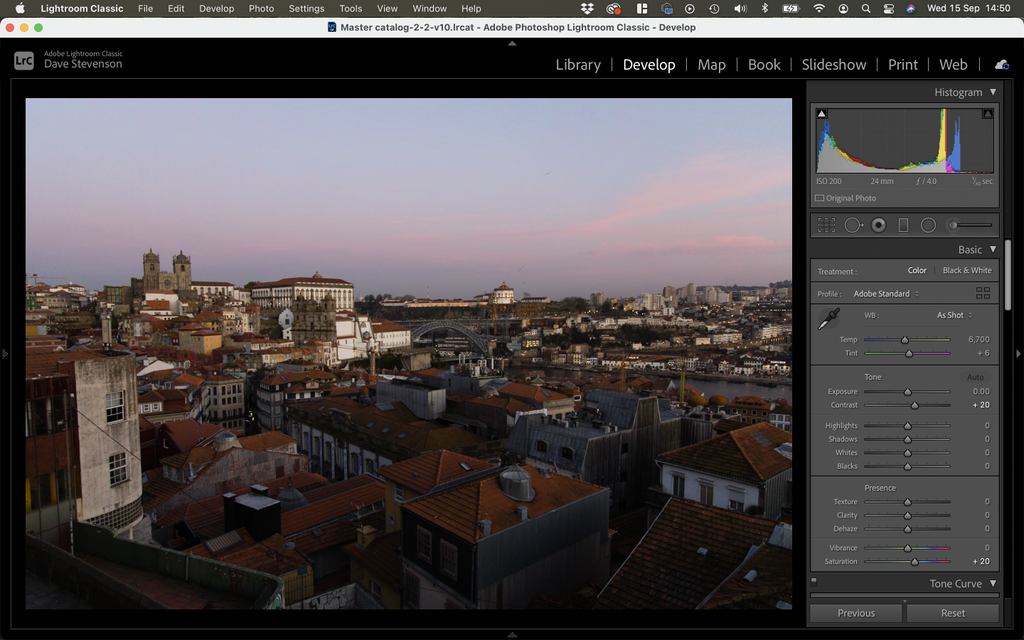Screen dimensions: 1024x640
Task: Switch to the Slideshow module
Action: 834,65
